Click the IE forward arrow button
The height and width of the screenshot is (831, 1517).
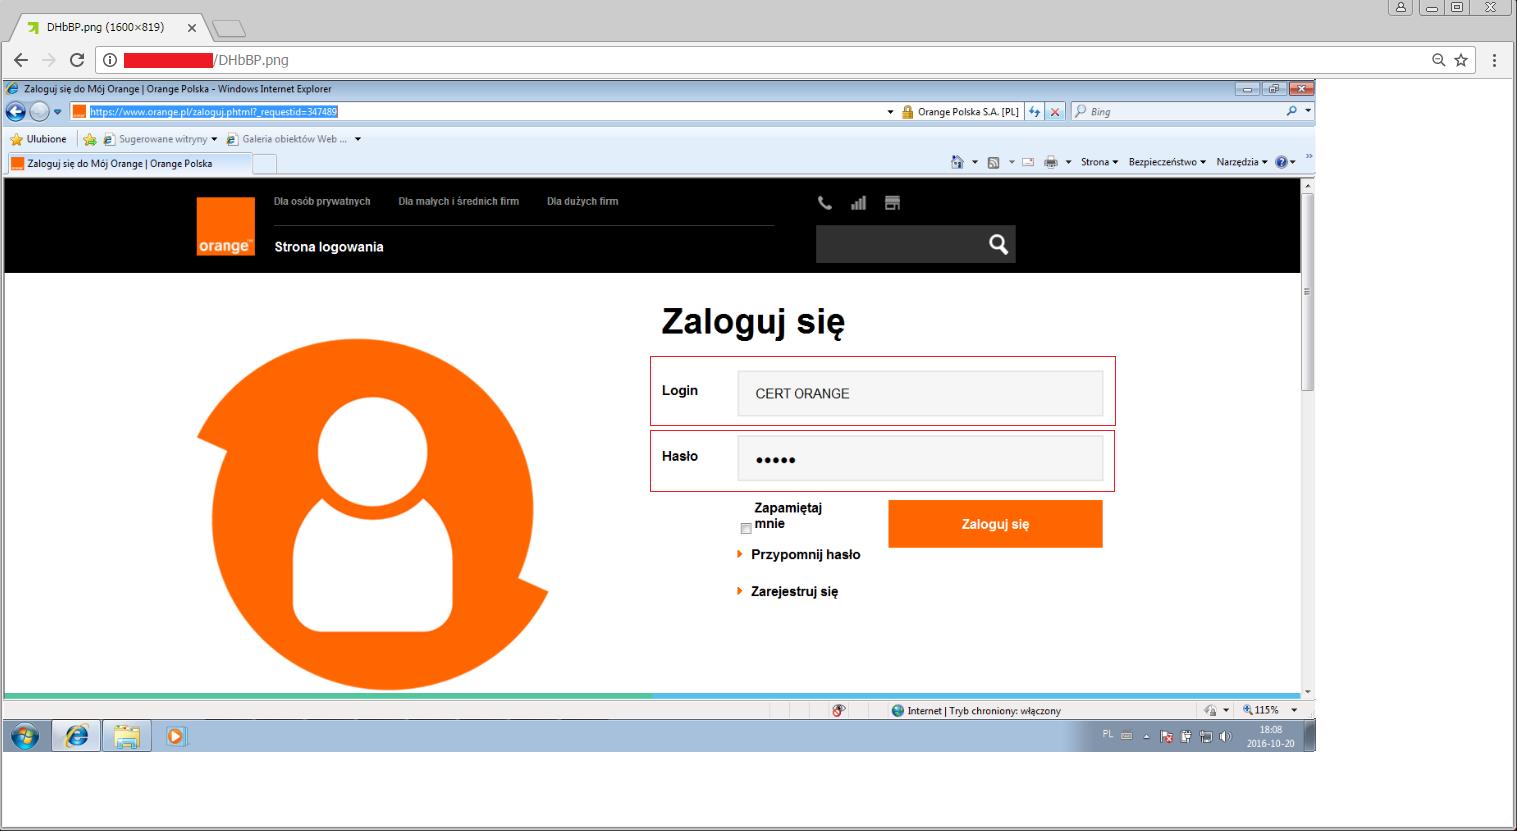39,111
